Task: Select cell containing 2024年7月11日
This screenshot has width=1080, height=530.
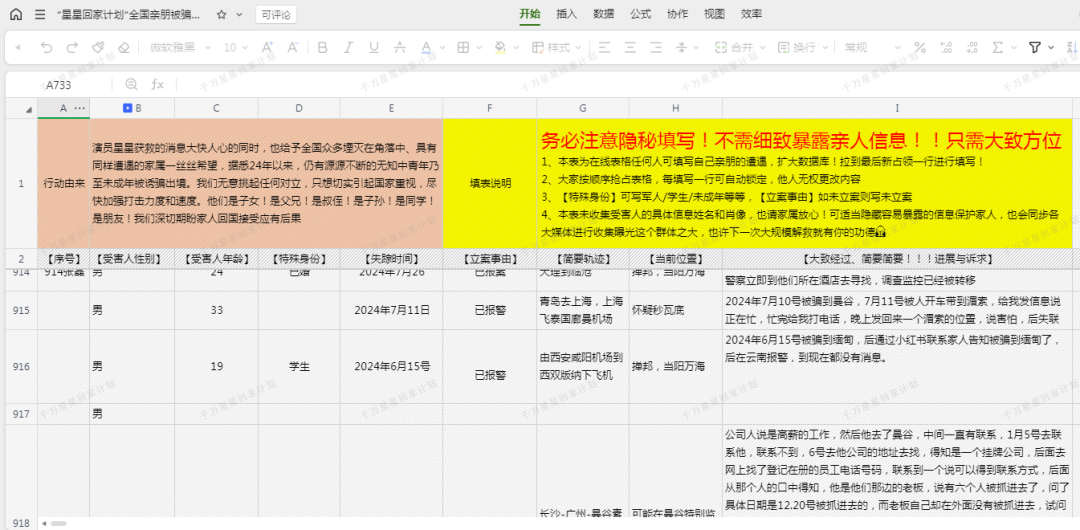Action: point(391,310)
